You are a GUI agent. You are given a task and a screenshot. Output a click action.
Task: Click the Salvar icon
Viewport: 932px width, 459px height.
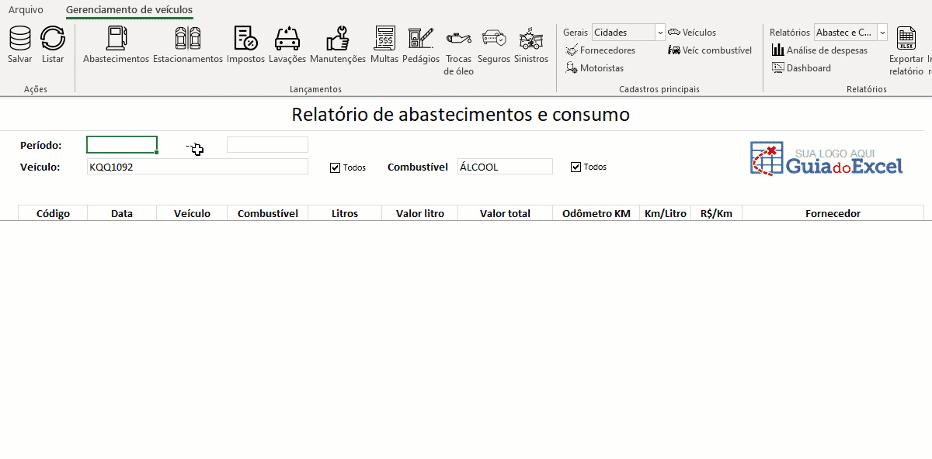pyautogui.click(x=20, y=39)
